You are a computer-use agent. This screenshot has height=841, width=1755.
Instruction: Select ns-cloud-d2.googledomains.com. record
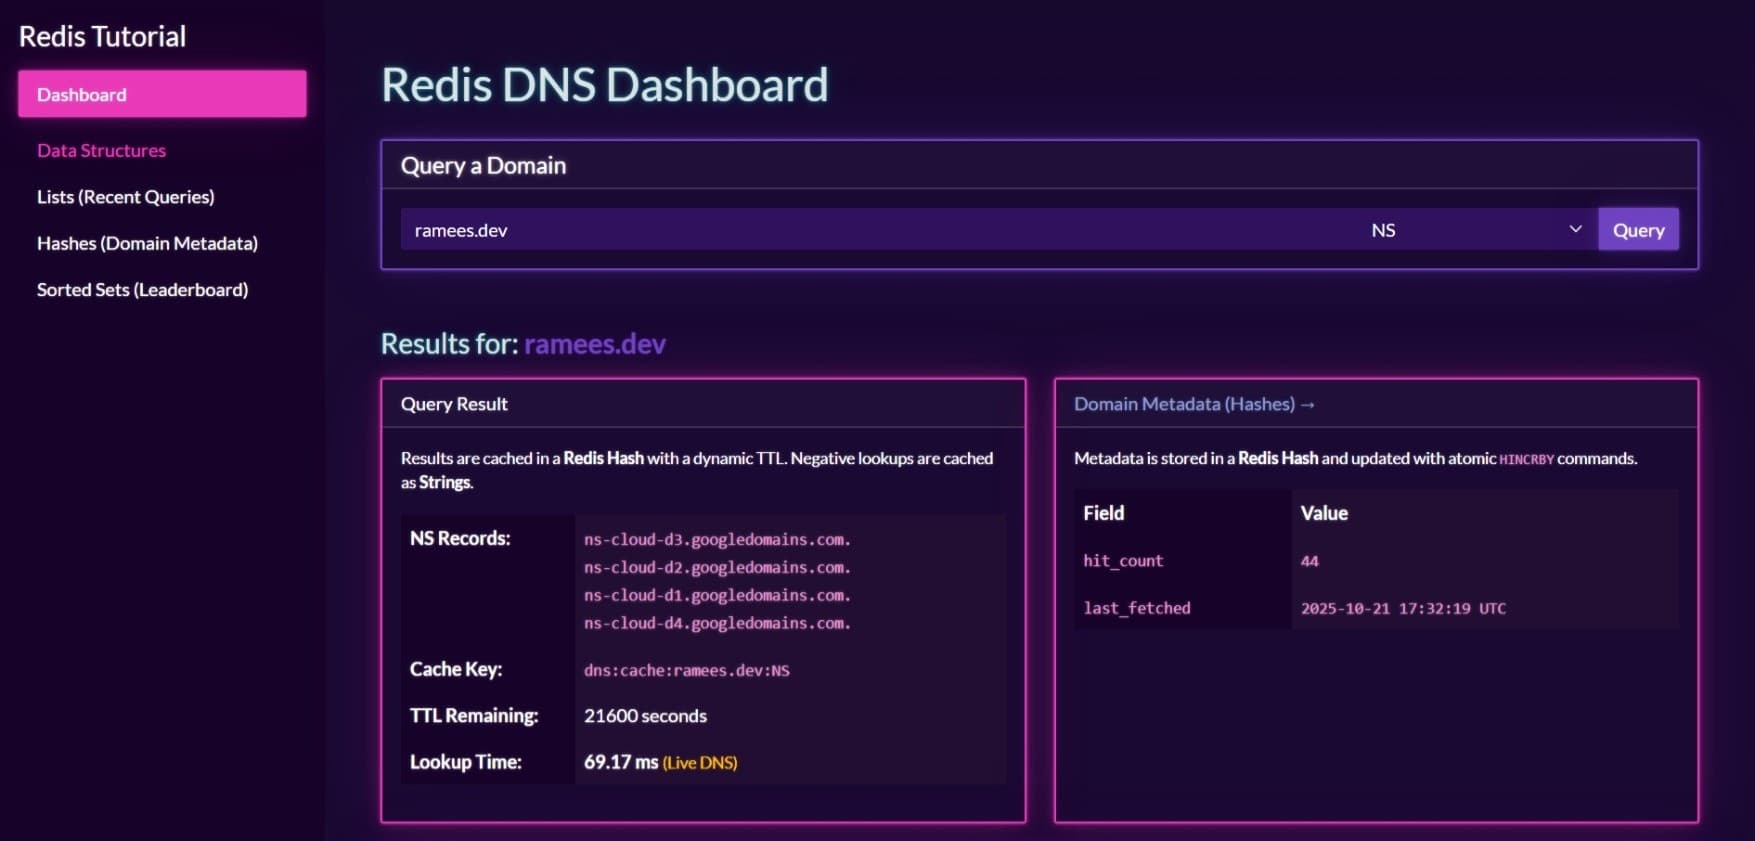717,567
